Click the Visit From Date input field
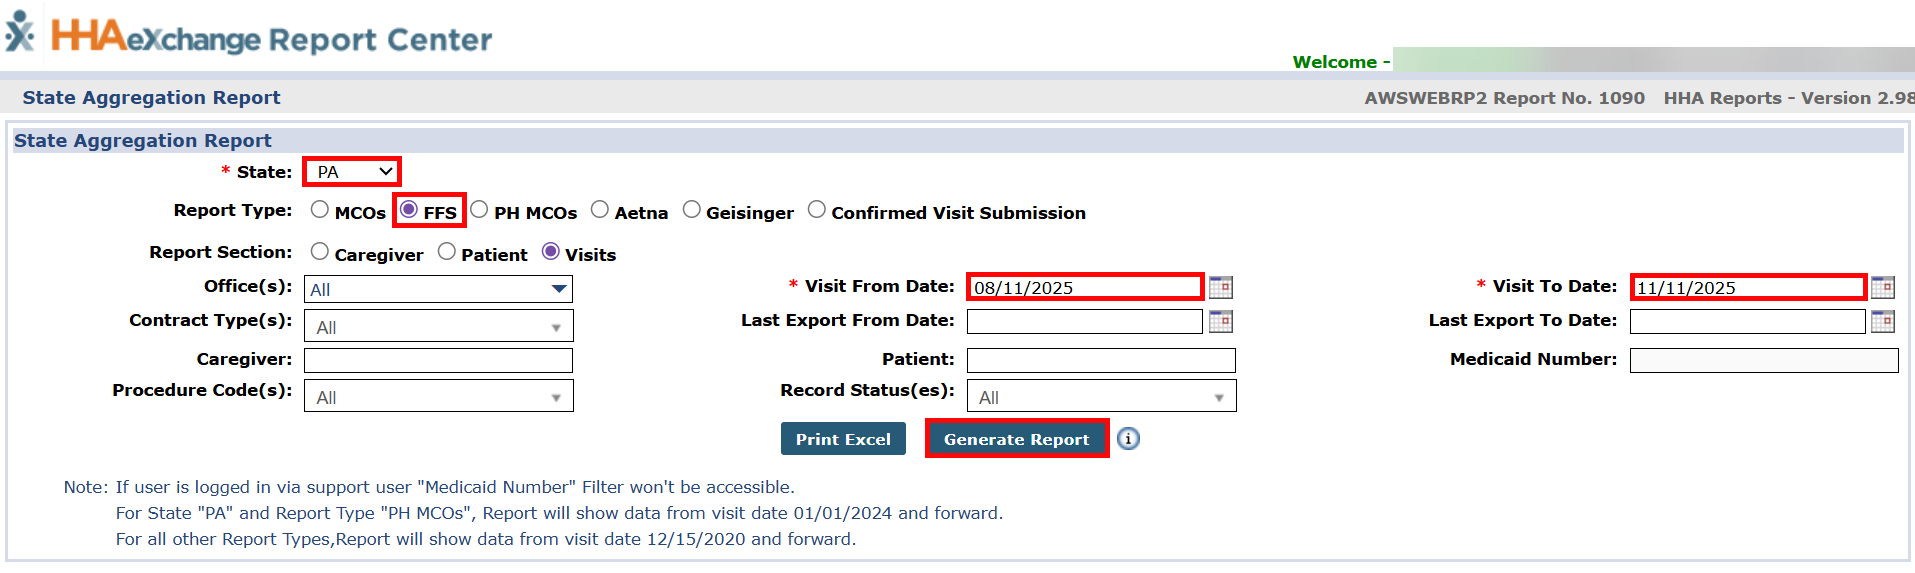Image resolution: width=1915 pixels, height=573 pixels. coord(1084,288)
